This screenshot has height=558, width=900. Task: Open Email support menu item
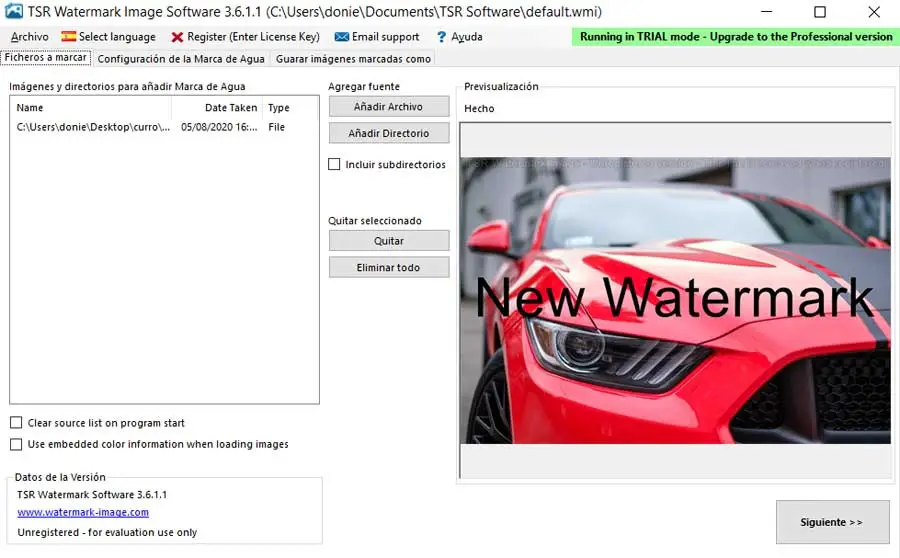click(x=386, y=37)
